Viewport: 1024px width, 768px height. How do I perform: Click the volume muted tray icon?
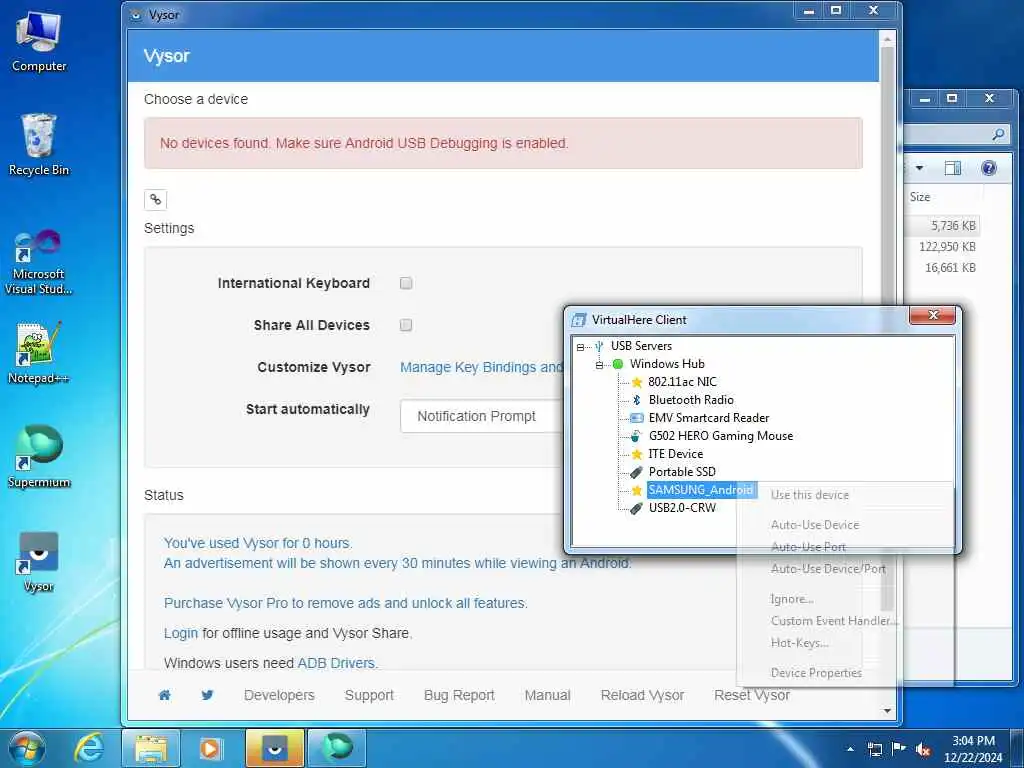923,749
